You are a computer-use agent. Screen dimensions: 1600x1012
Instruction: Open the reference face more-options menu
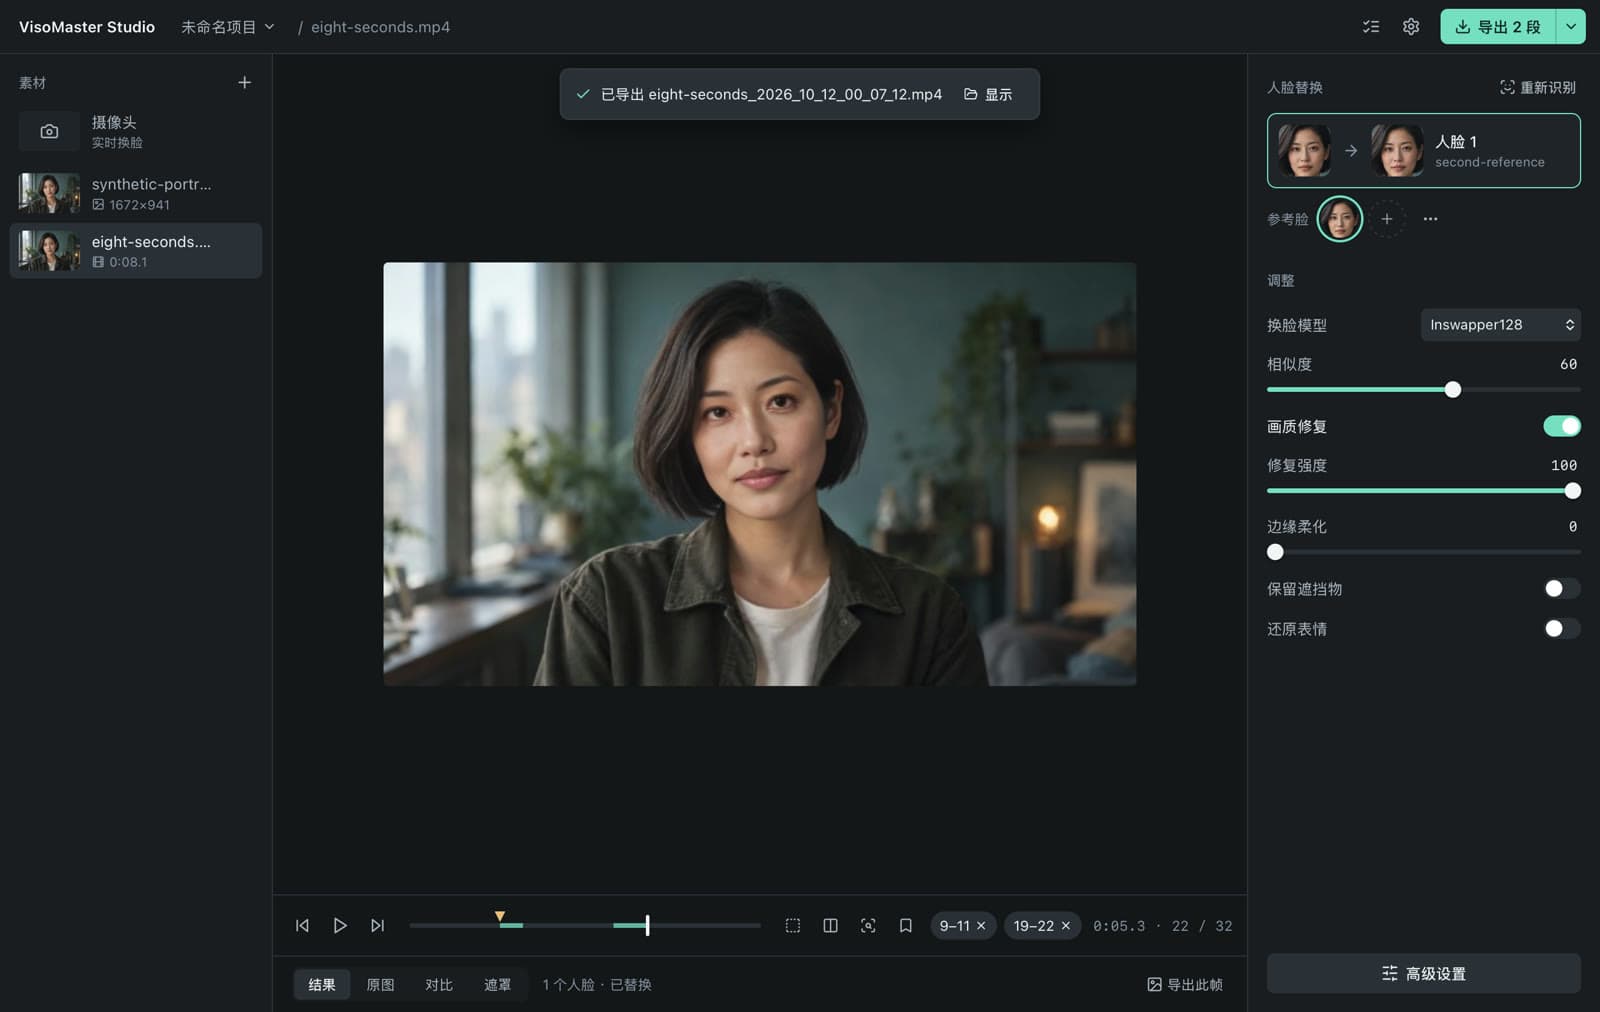1431,219
